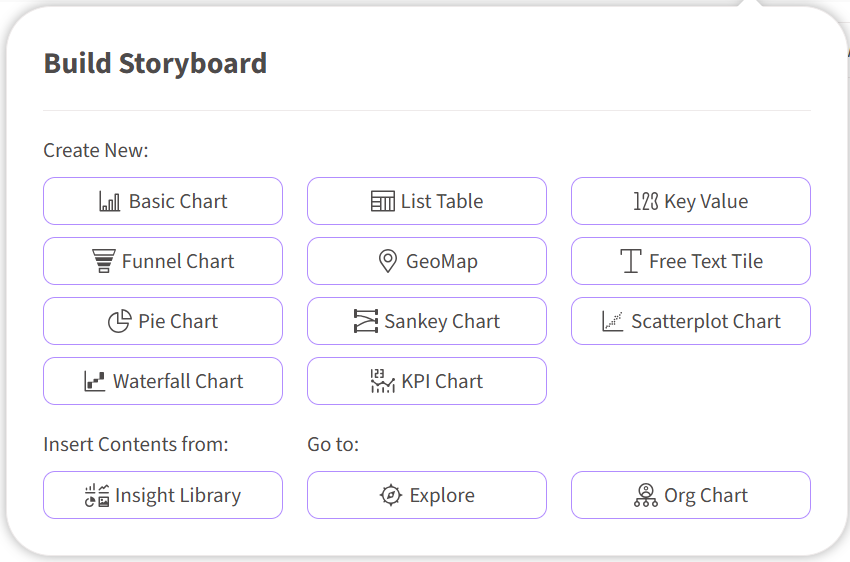850x562 pixels.
Task: Click the Explore compass icon
Action: click(x=391, y=495)
